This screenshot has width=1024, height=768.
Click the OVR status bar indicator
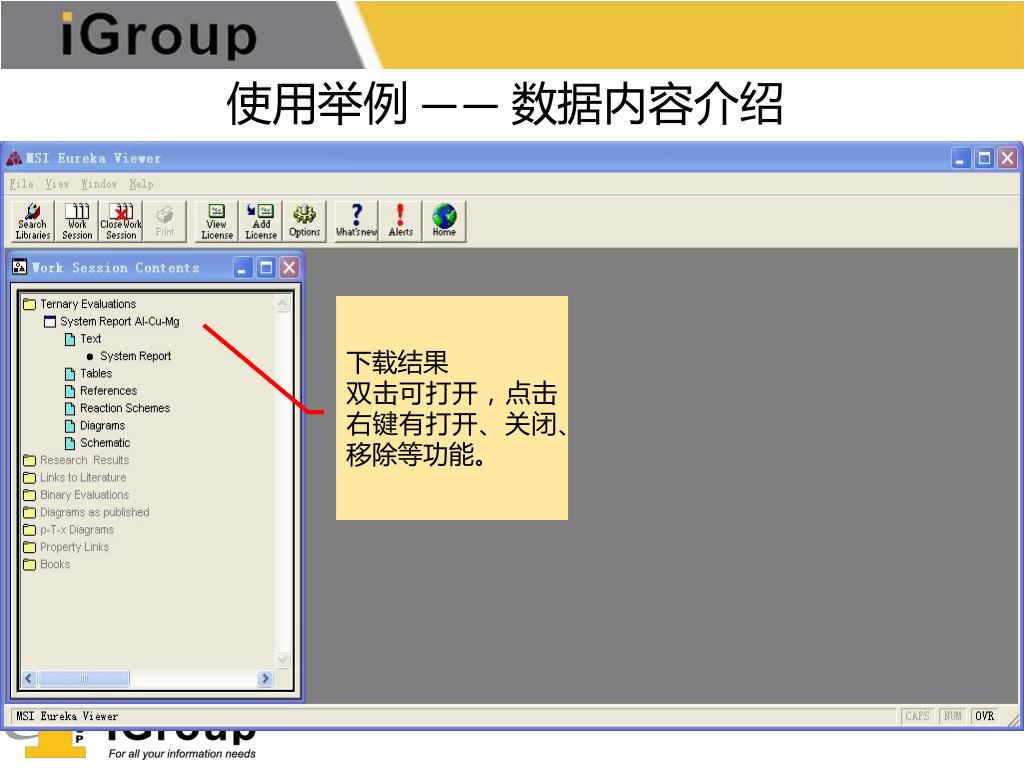[984, 716]
